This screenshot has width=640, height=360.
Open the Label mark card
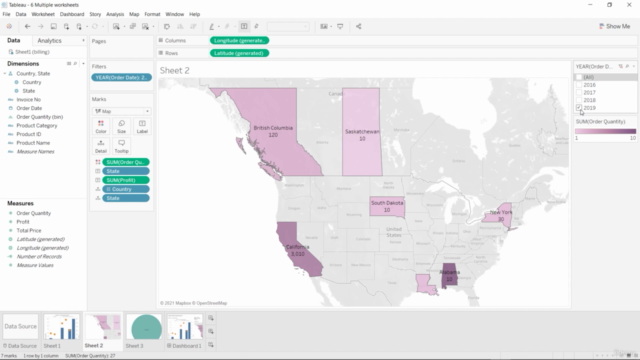[x=142, y=127]
